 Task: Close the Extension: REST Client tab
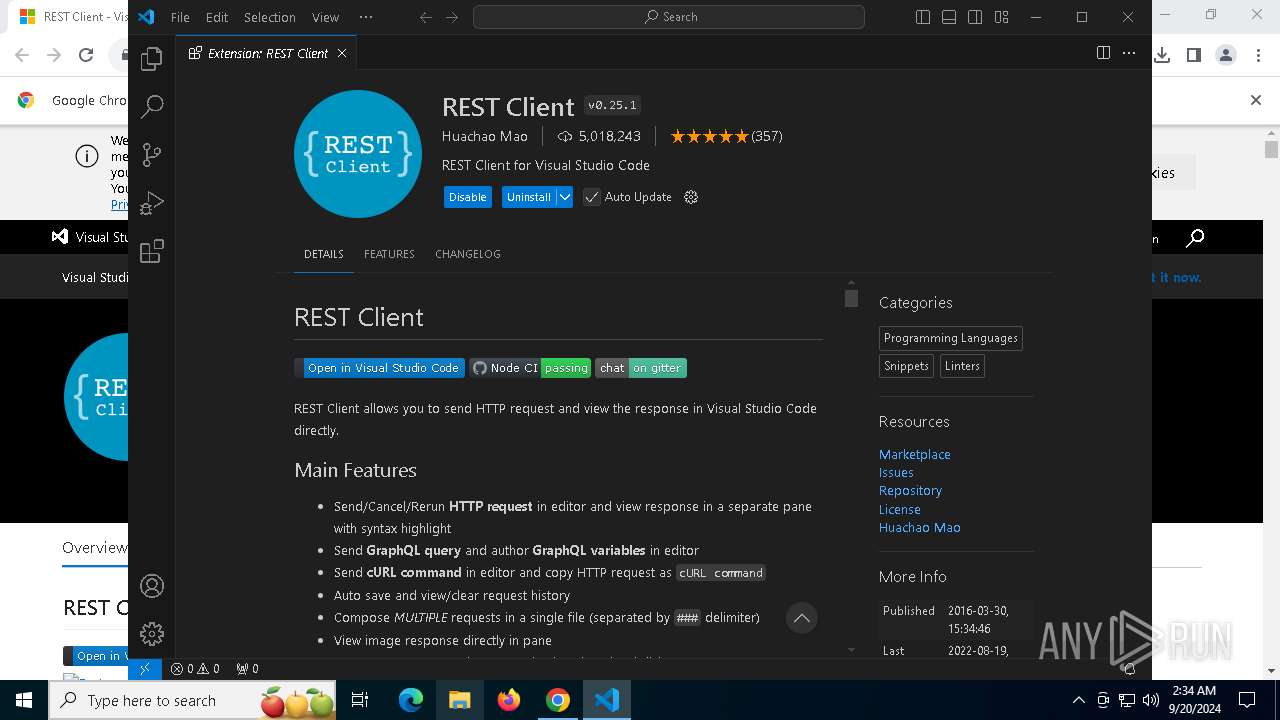342,53
